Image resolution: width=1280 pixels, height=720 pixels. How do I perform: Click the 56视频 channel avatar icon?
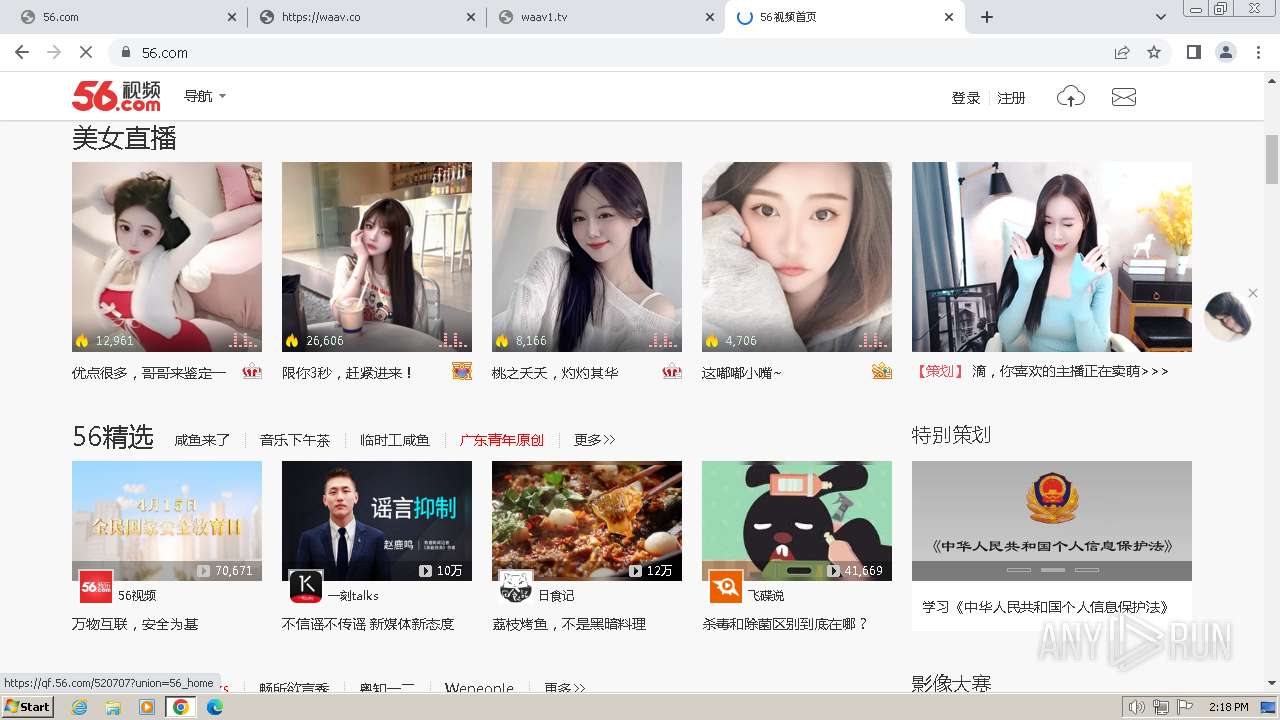pyautogui.click(x=96, y=587)
